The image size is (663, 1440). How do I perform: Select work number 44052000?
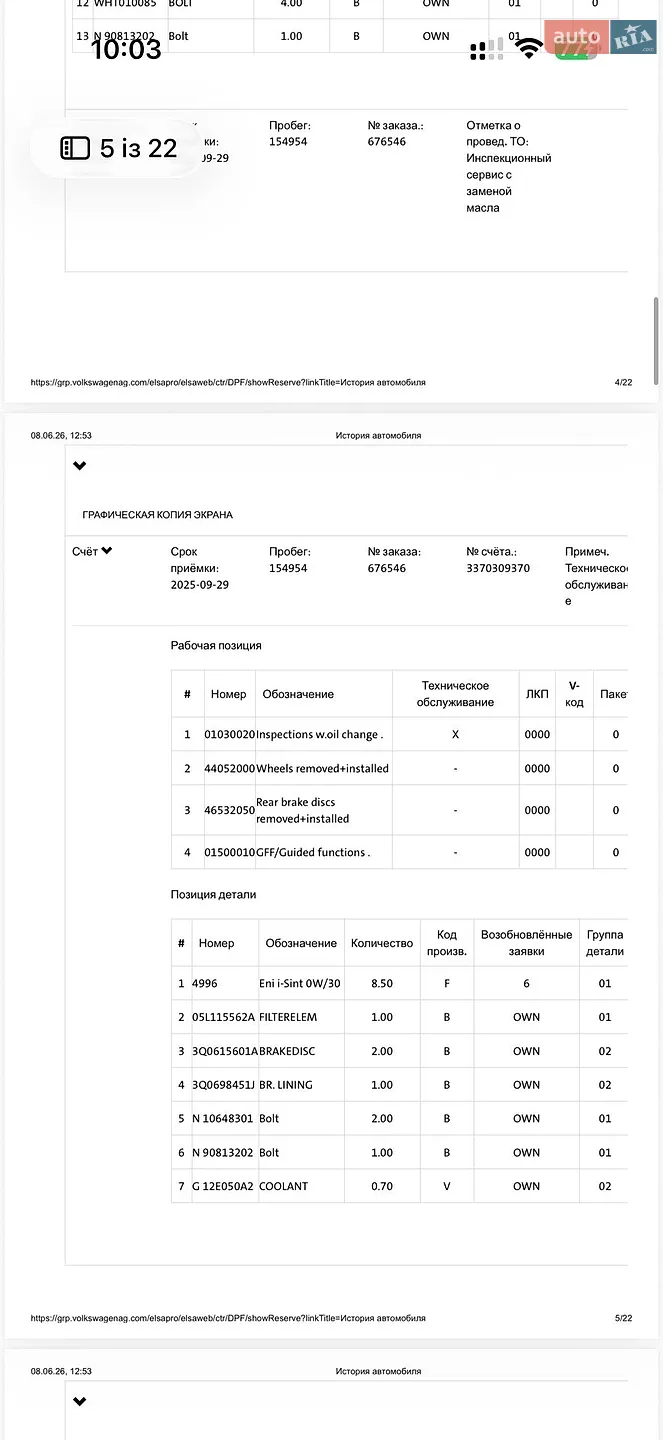(230, 768)
